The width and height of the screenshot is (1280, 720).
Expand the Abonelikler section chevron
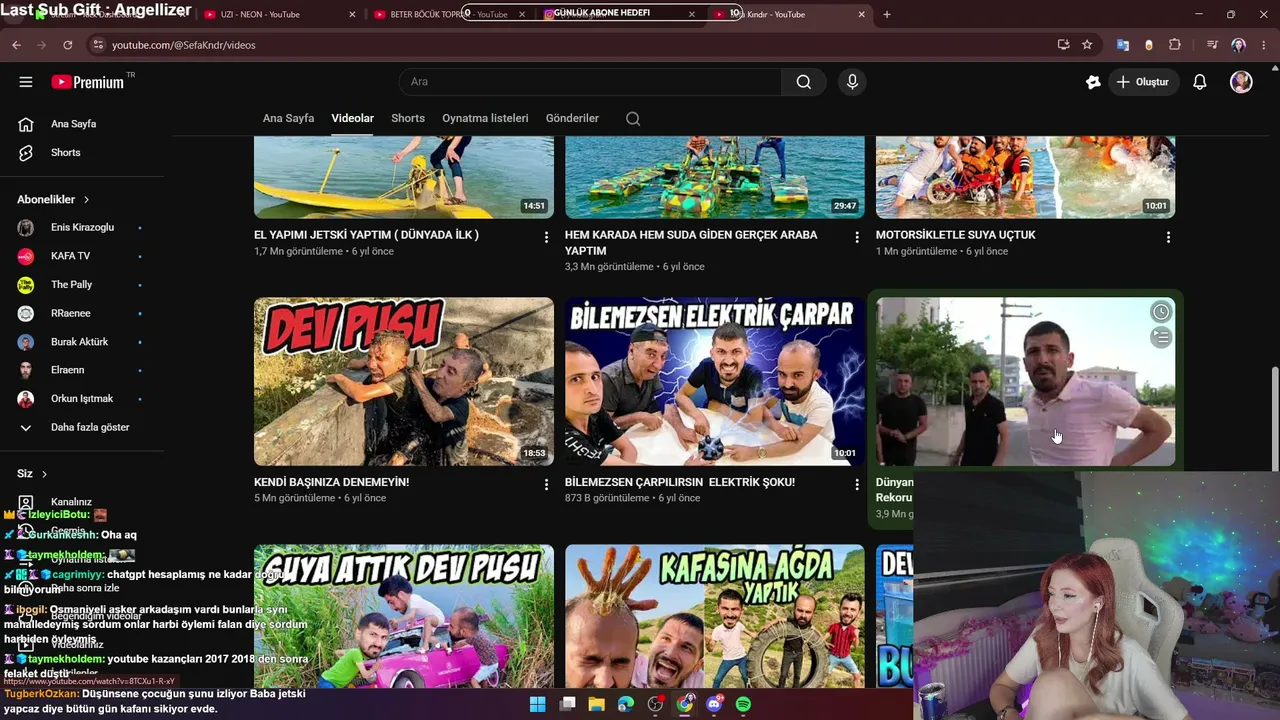pos(86,200)
